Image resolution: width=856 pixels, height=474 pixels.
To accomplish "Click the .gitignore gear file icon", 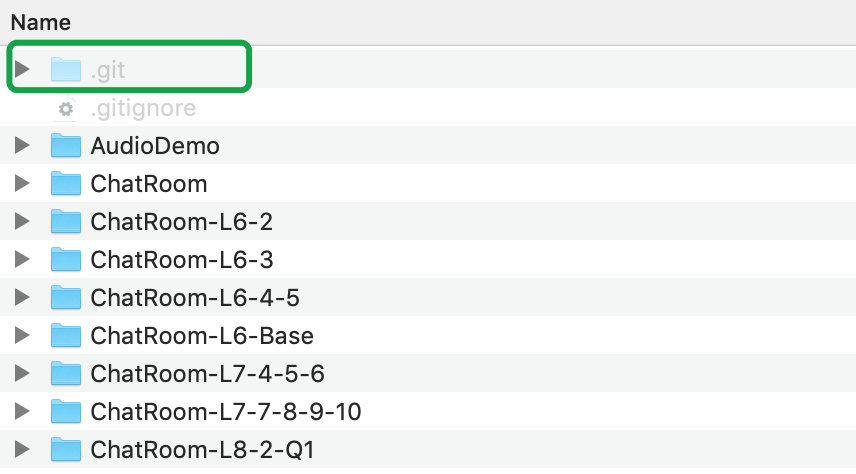I will tap(66, 108).
